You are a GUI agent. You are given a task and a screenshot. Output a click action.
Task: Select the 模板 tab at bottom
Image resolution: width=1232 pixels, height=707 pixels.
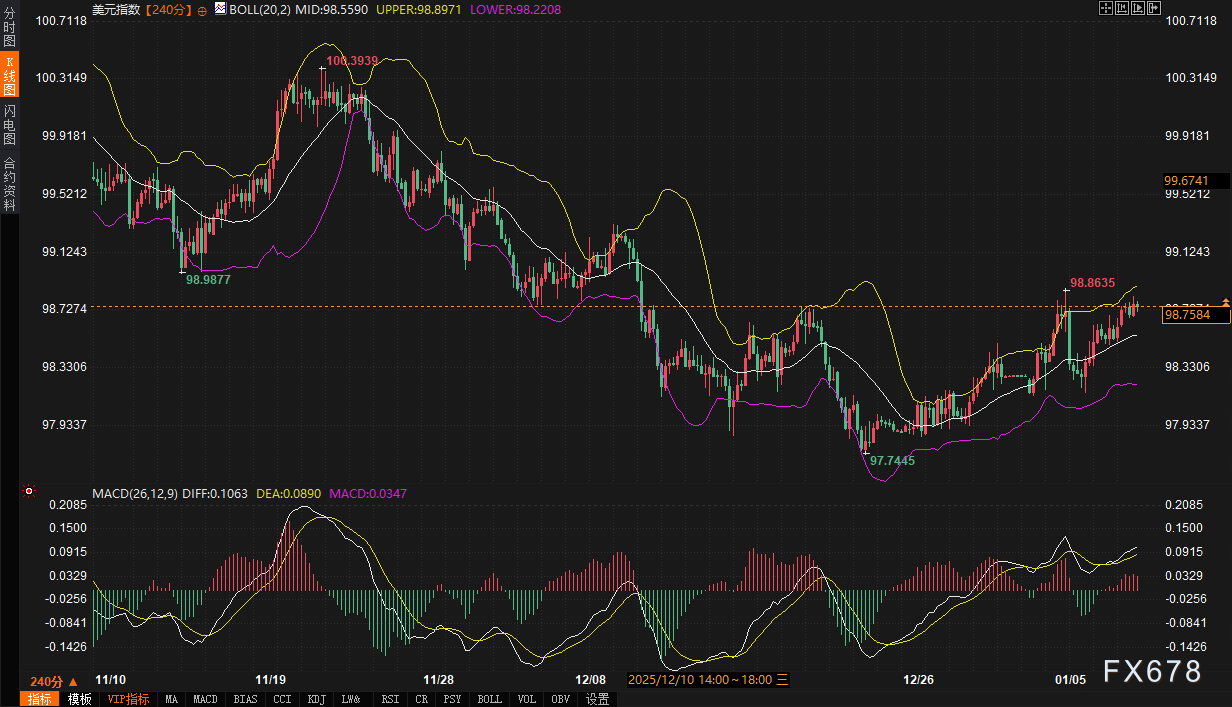[79, 699]
